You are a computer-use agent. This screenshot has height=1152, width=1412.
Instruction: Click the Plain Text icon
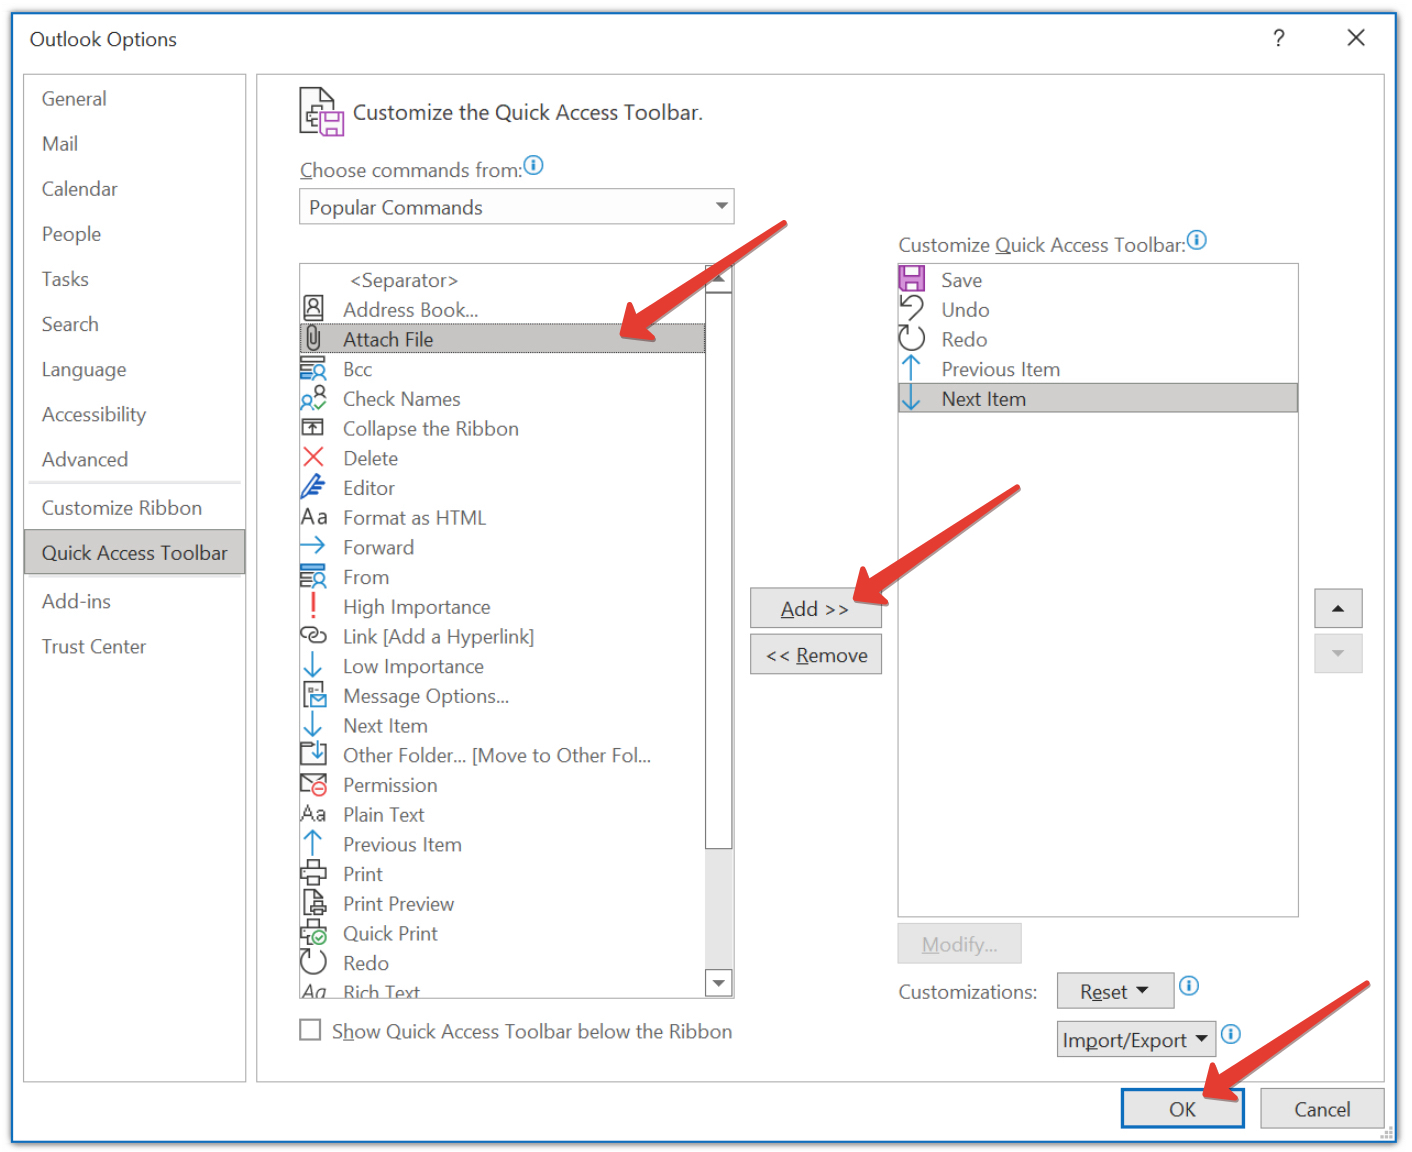pyautogui.click(x=313, y=814)
